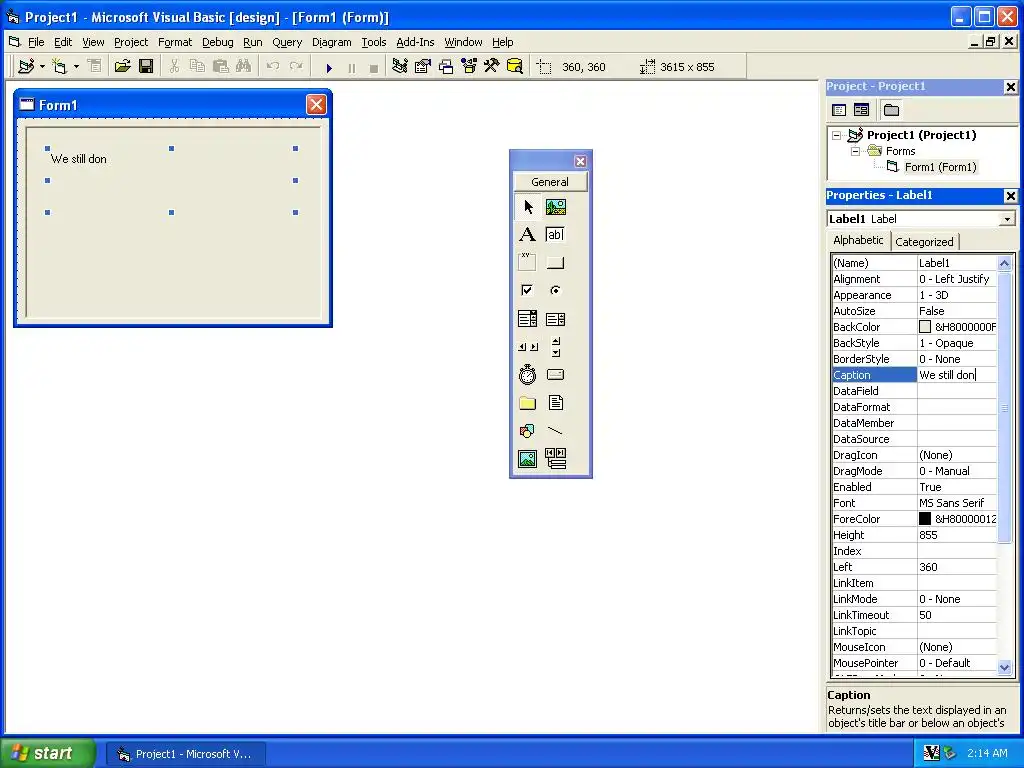Click the Start button
Screen dimensions: 1024x768
(x=47, y=753)
